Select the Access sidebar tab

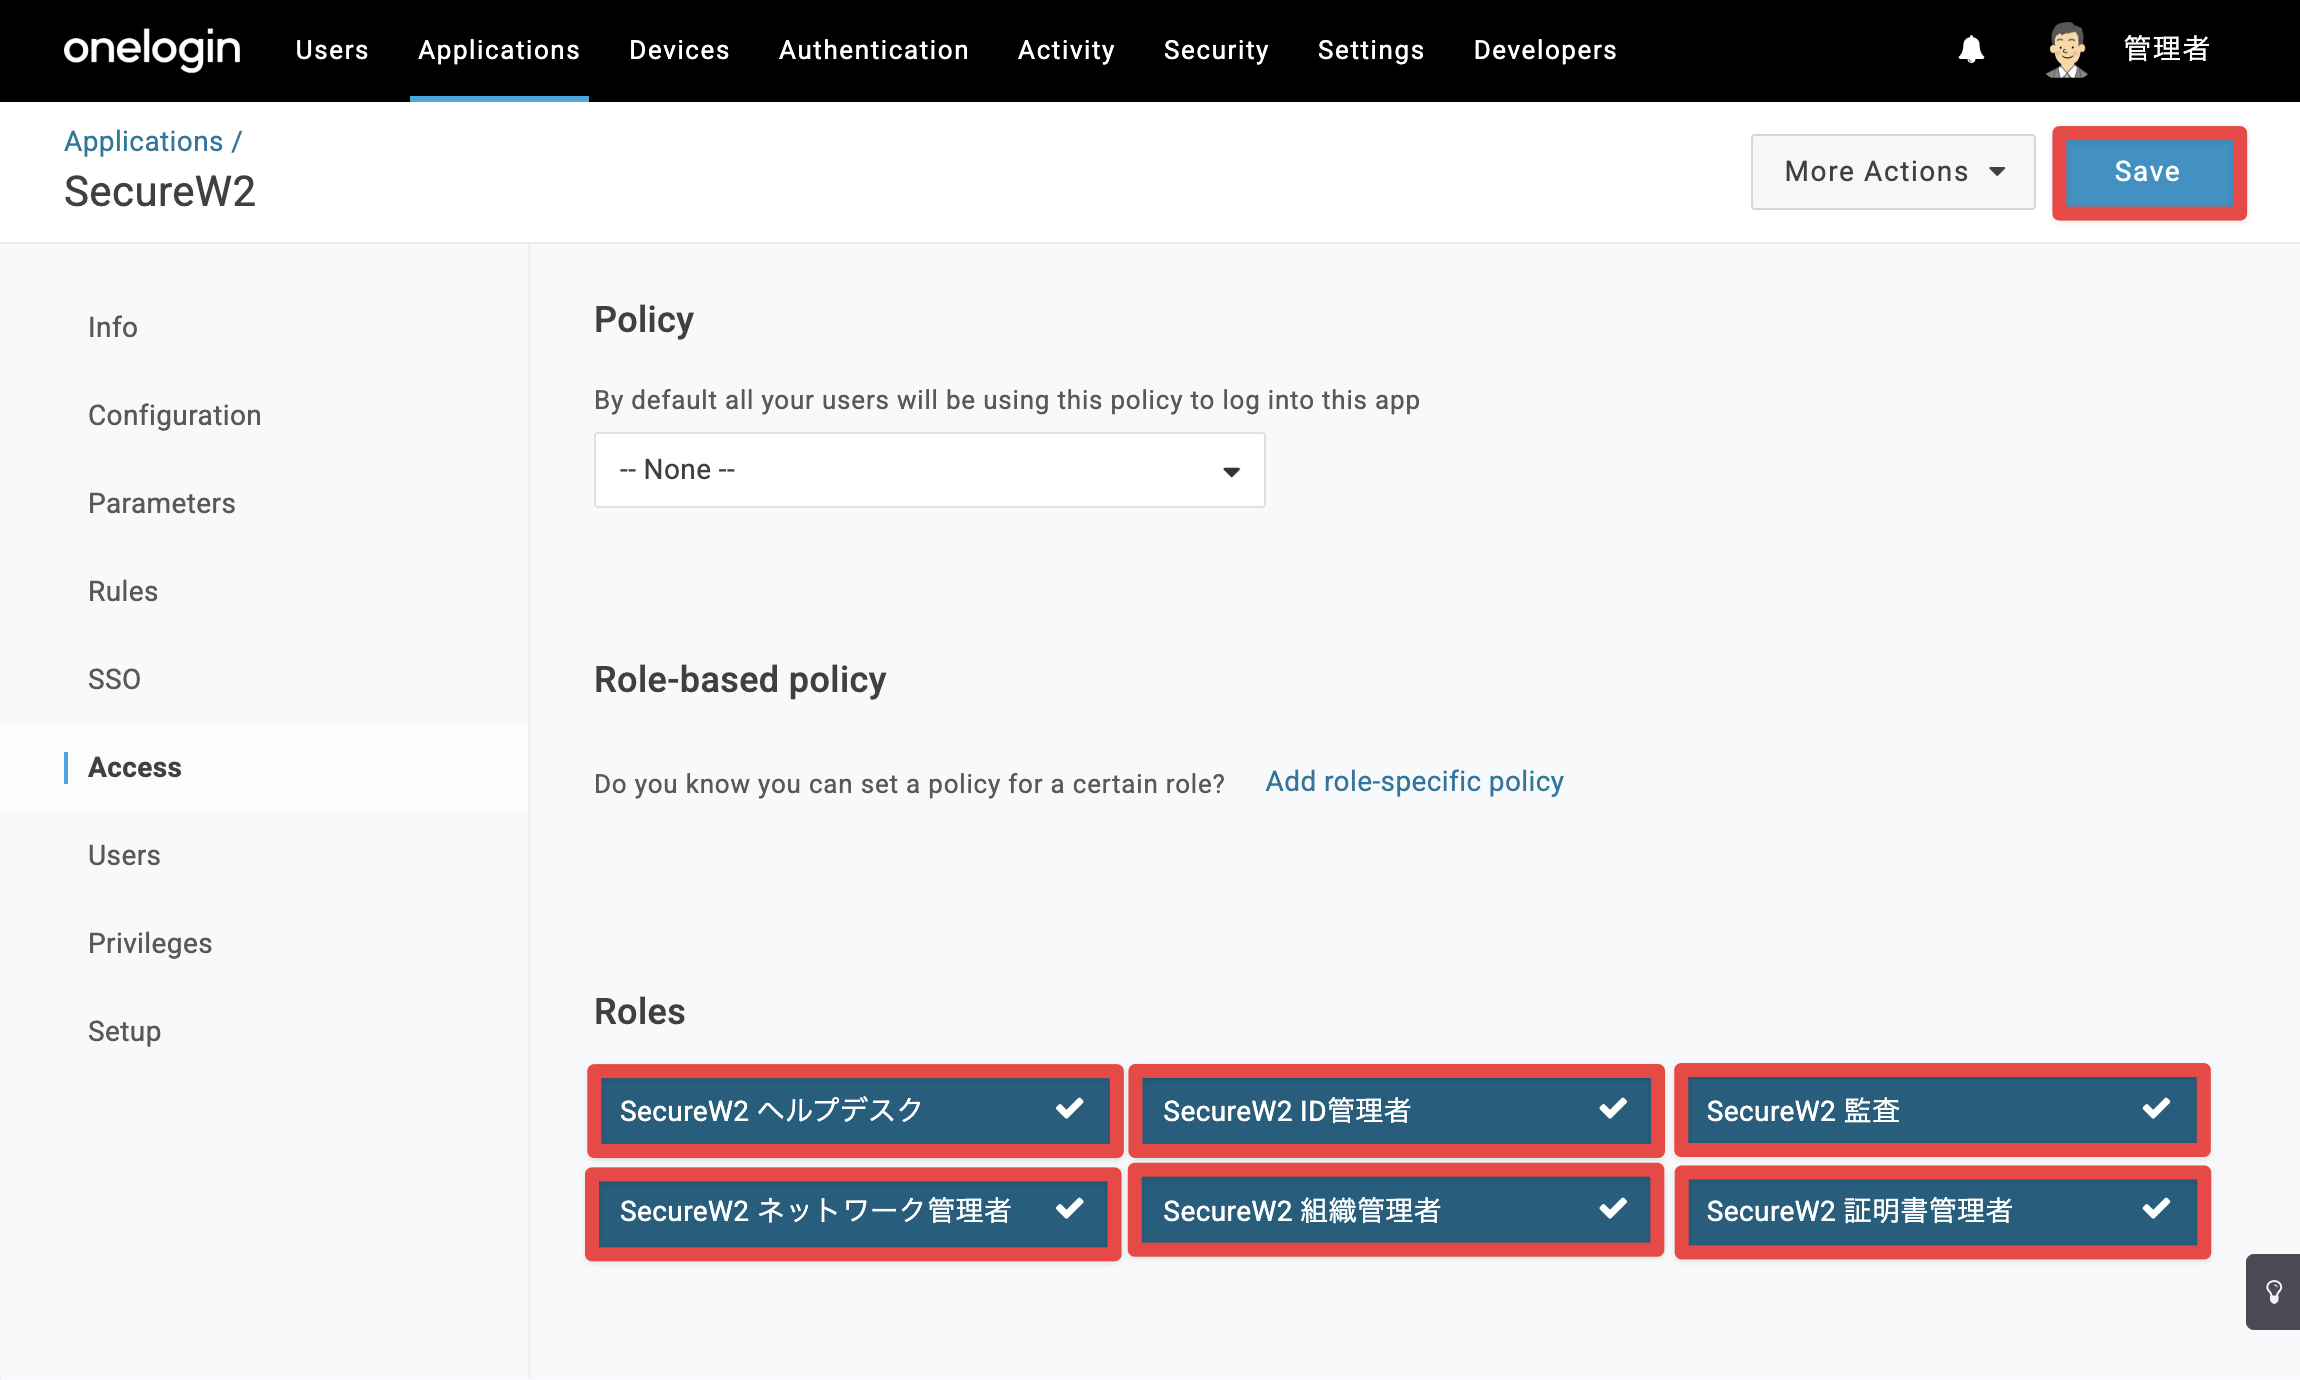click(x=135, y=767)
